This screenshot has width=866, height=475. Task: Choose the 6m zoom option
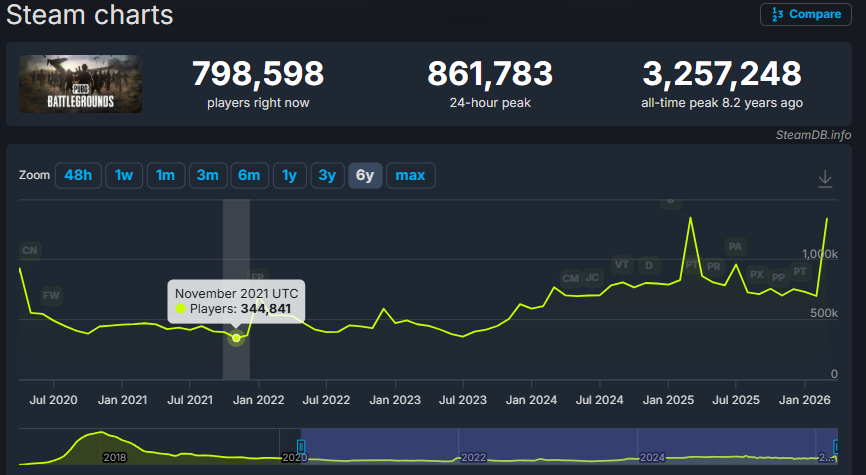click(249, 176)
